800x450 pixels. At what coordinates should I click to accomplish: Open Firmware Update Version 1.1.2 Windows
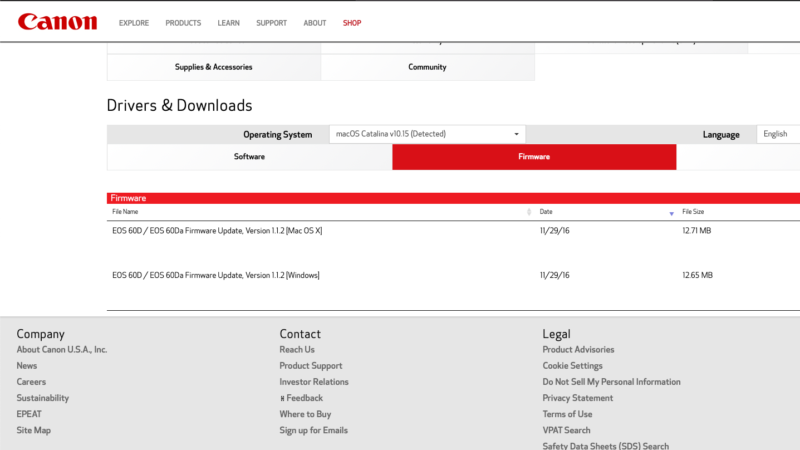pos(216,275)
